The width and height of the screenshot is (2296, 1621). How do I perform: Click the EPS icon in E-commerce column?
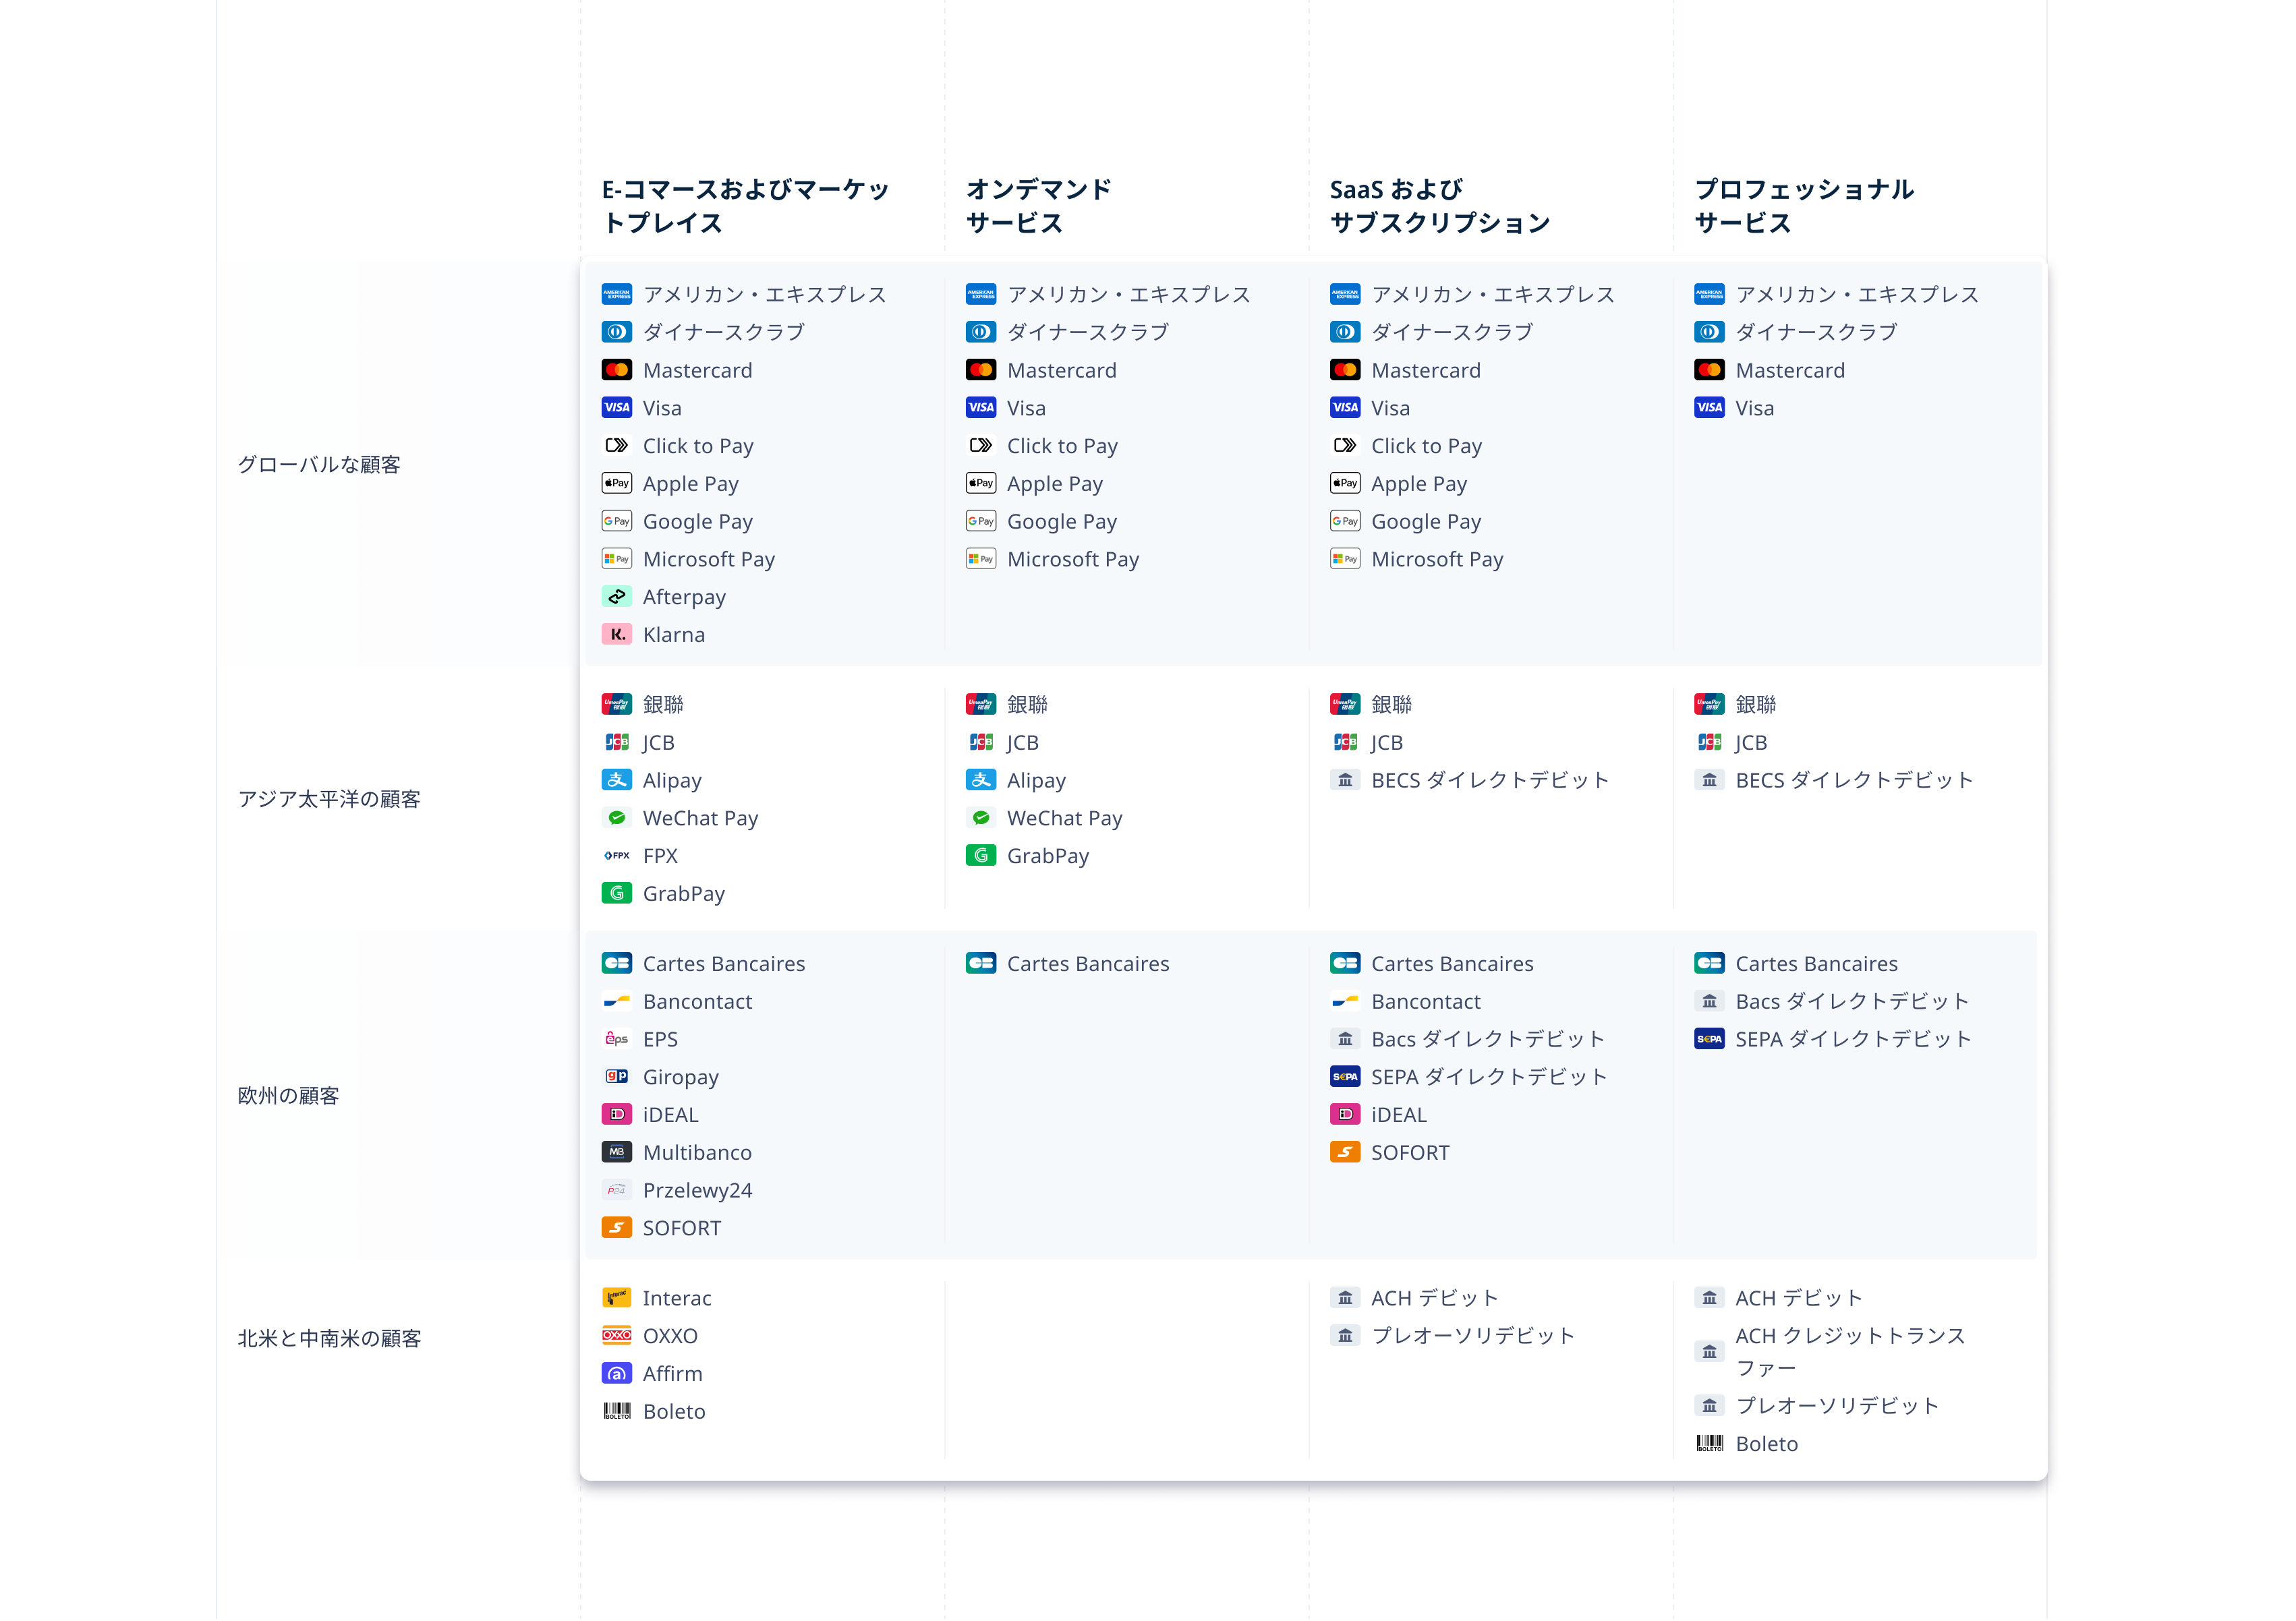616,1039
